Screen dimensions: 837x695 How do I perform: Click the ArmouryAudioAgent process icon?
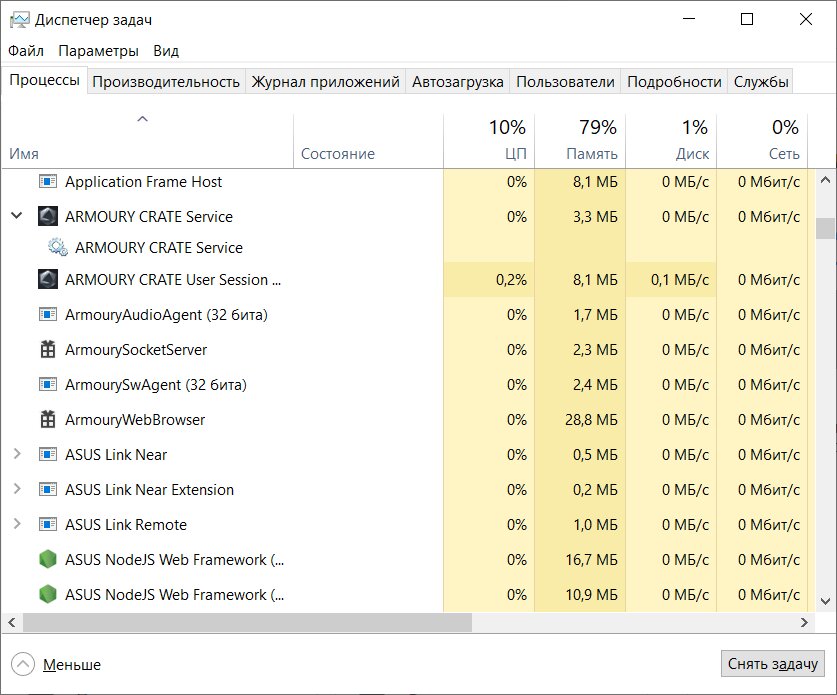pyautogui.click(x=48, y=314)
